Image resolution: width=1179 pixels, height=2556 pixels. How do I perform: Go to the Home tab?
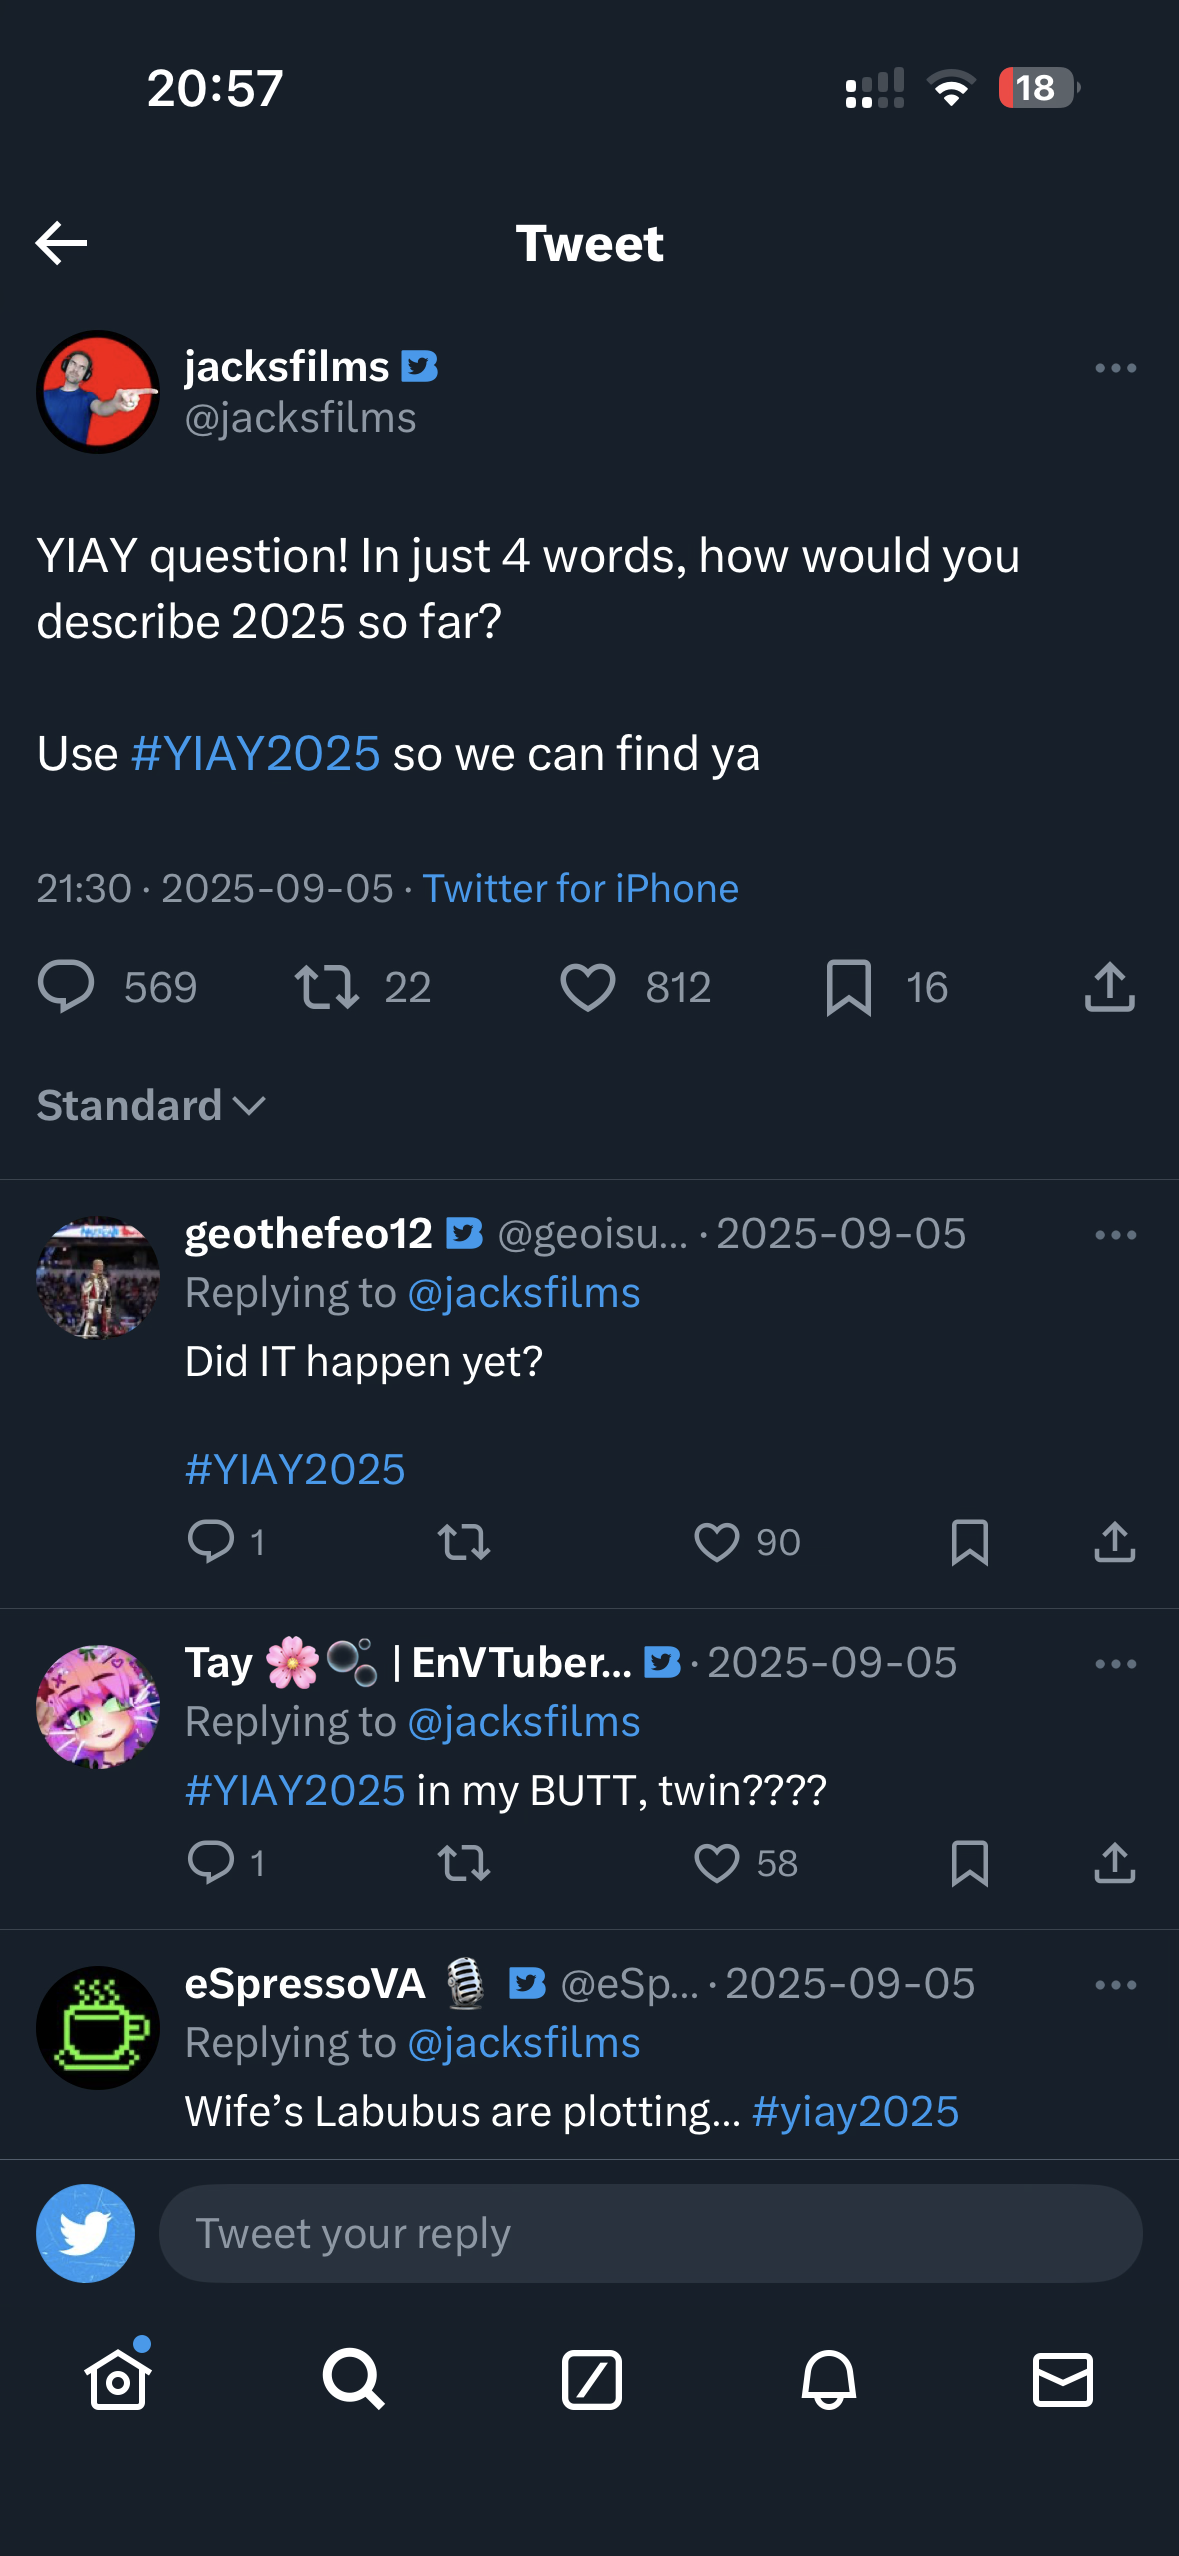(x=118, y=2379)
